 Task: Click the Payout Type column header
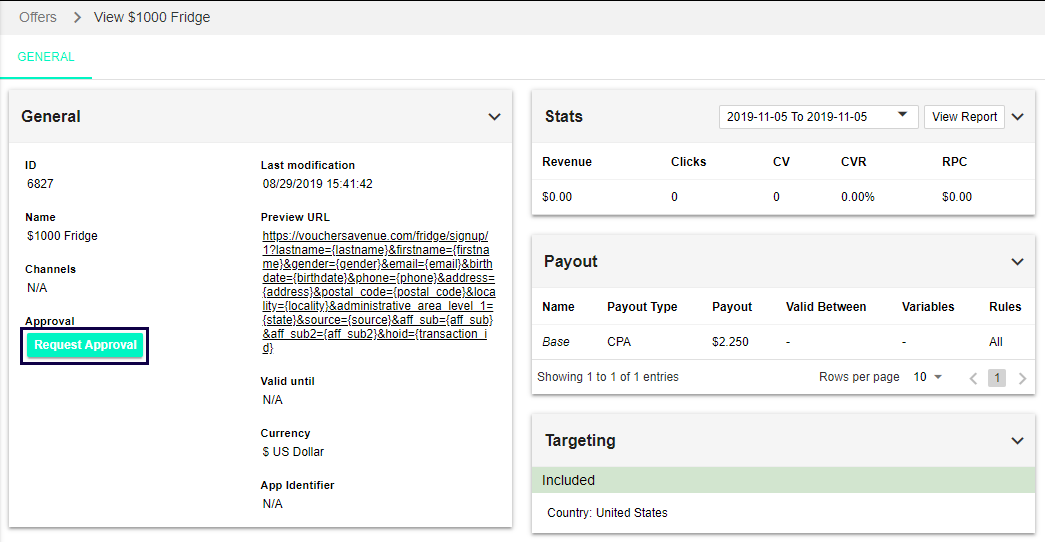point(642,307)
